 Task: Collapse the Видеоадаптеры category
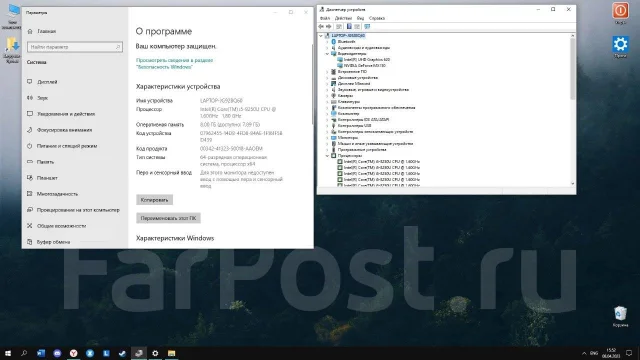coord(327,53)
